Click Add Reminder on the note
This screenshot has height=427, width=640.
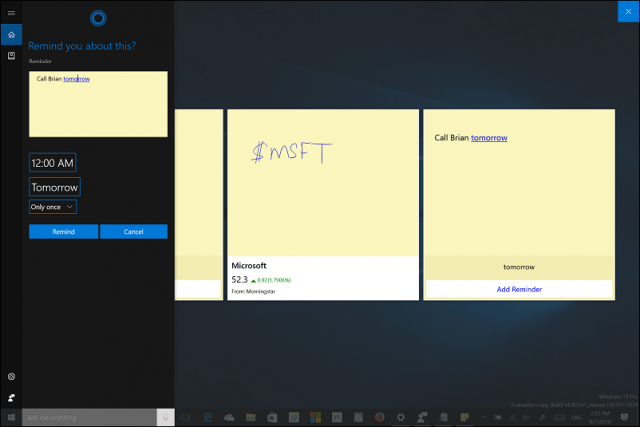[519, 289]
